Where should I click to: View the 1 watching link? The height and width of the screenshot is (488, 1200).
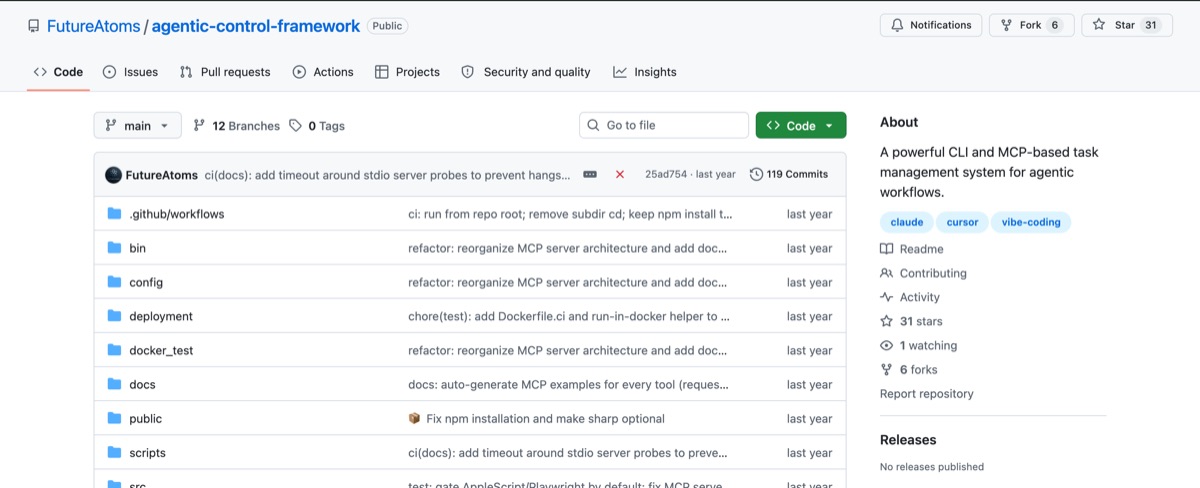pyautogui.click(x=918, y=345)
